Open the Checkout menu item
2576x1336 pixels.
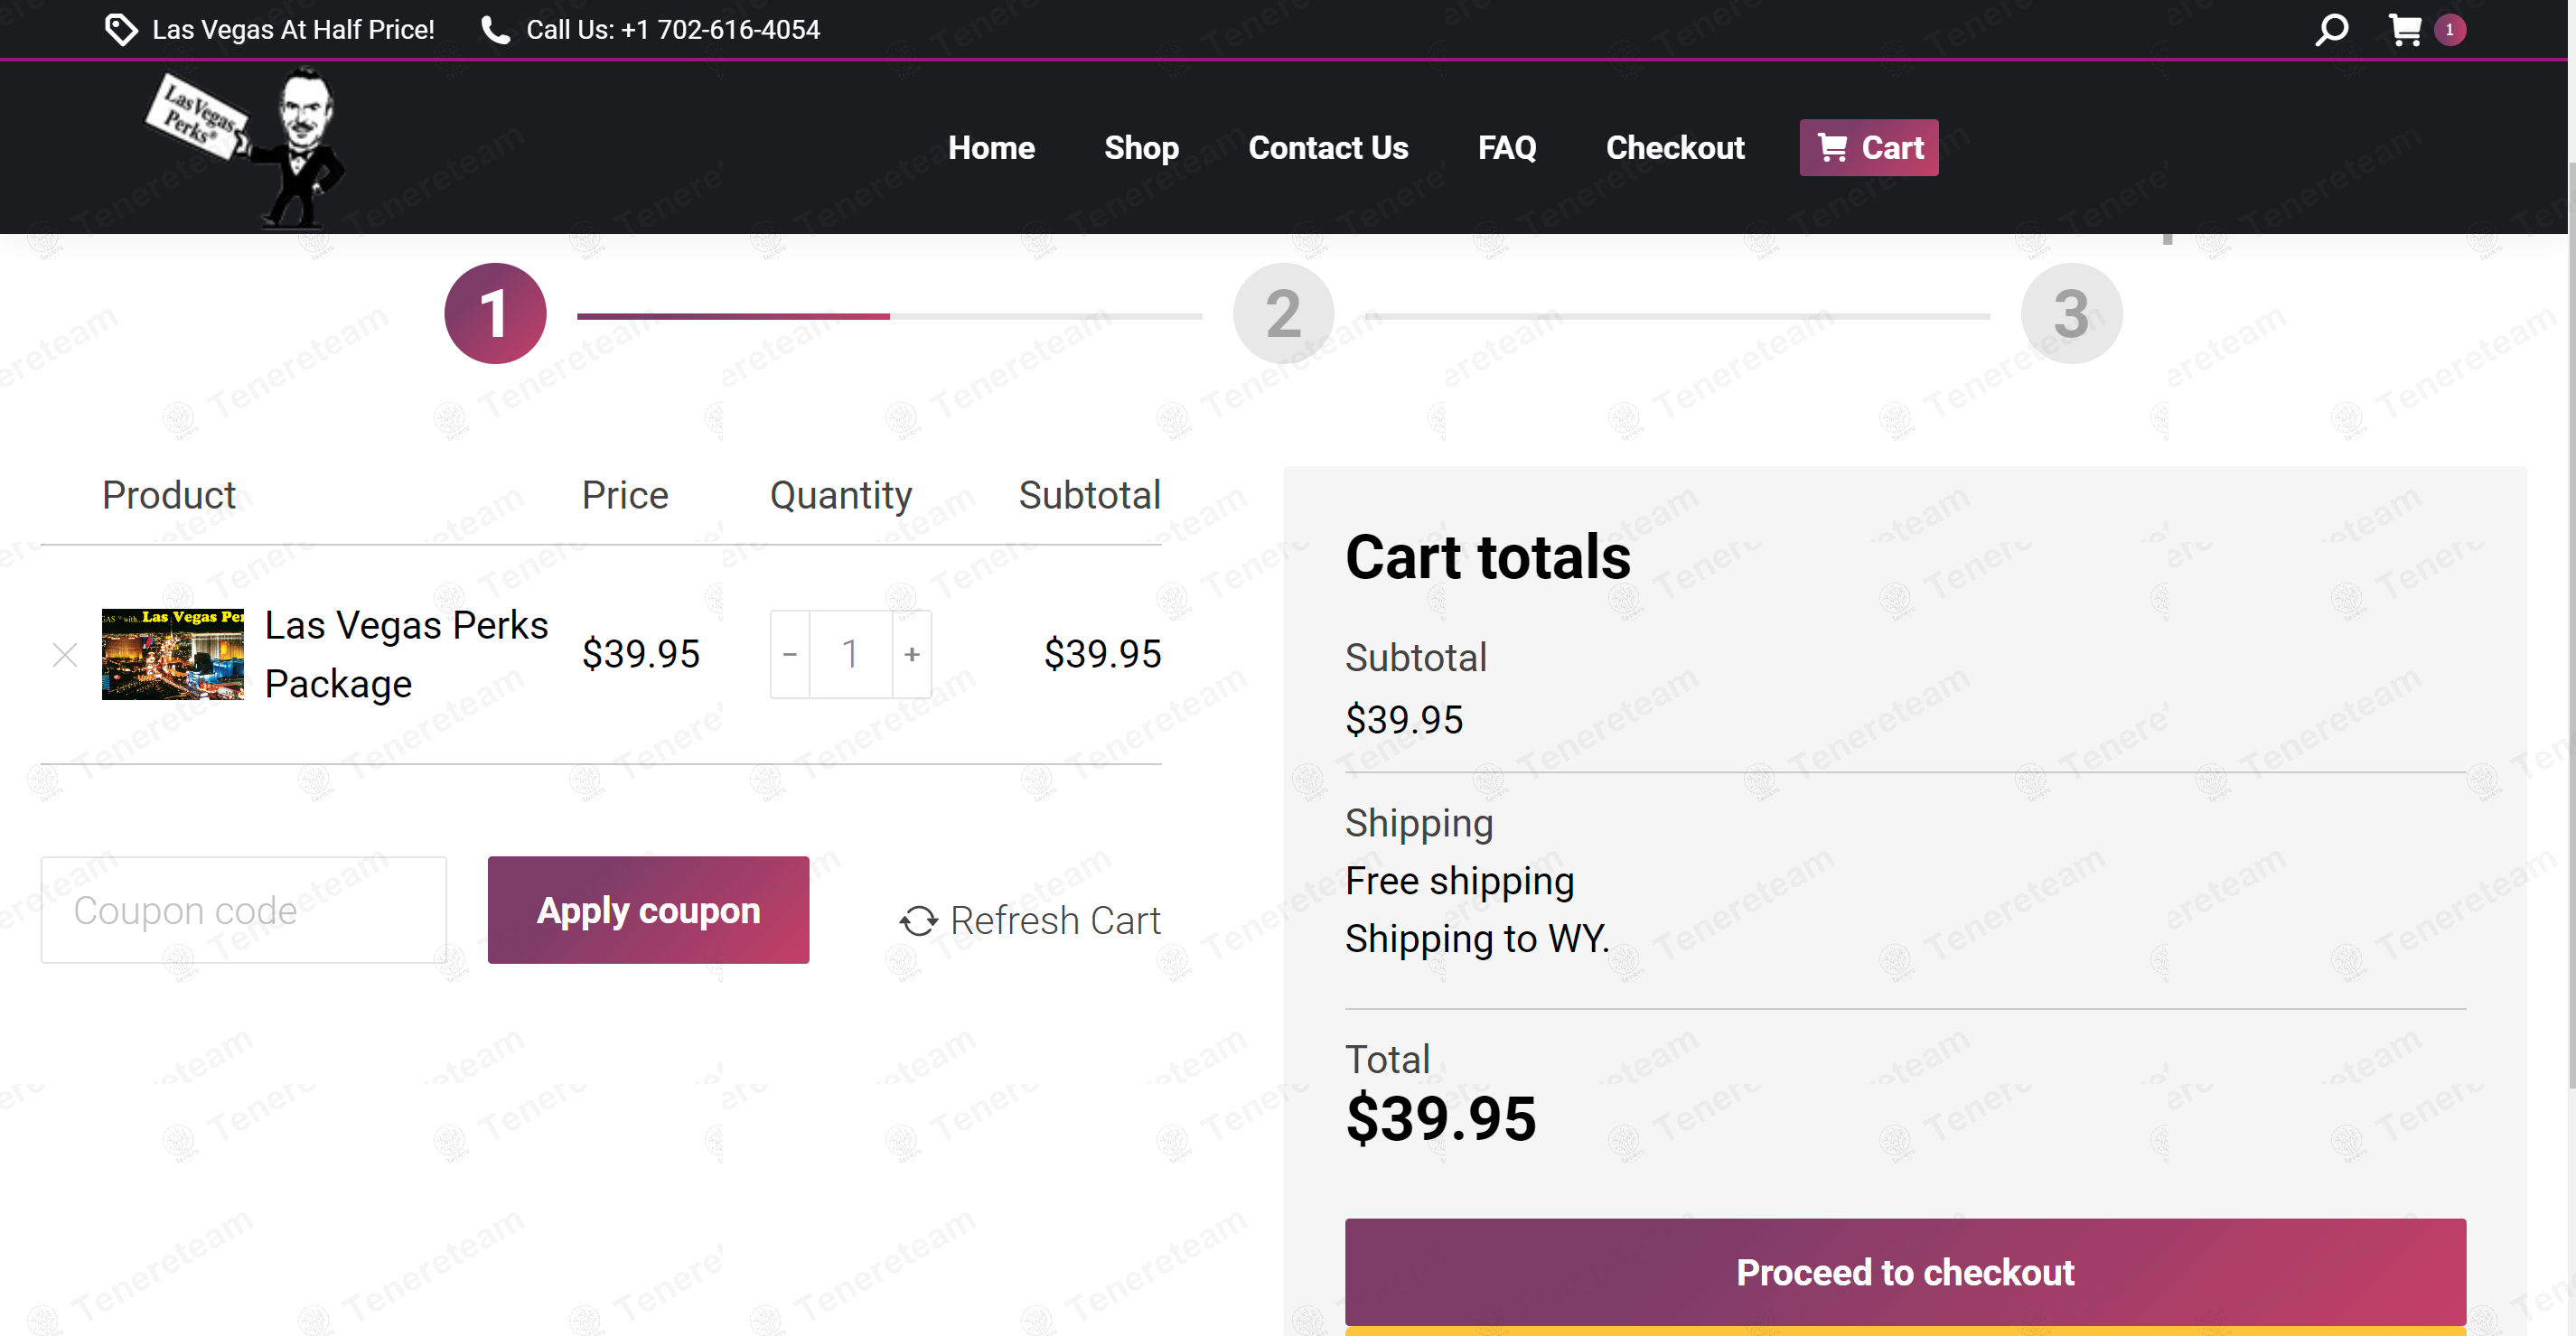point(1675,148)
